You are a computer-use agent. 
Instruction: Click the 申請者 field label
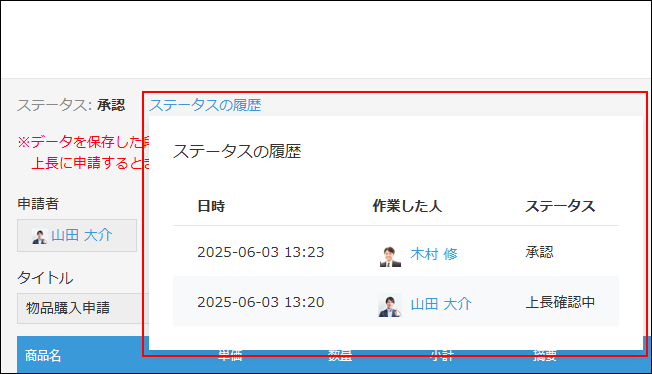(x=38, y=203)
